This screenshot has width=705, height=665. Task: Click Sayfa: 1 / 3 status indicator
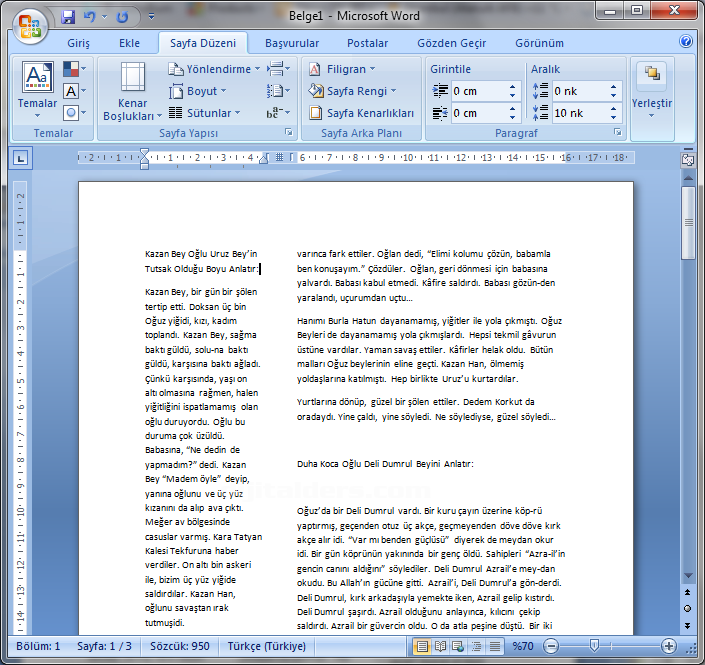tap(104, 646)
